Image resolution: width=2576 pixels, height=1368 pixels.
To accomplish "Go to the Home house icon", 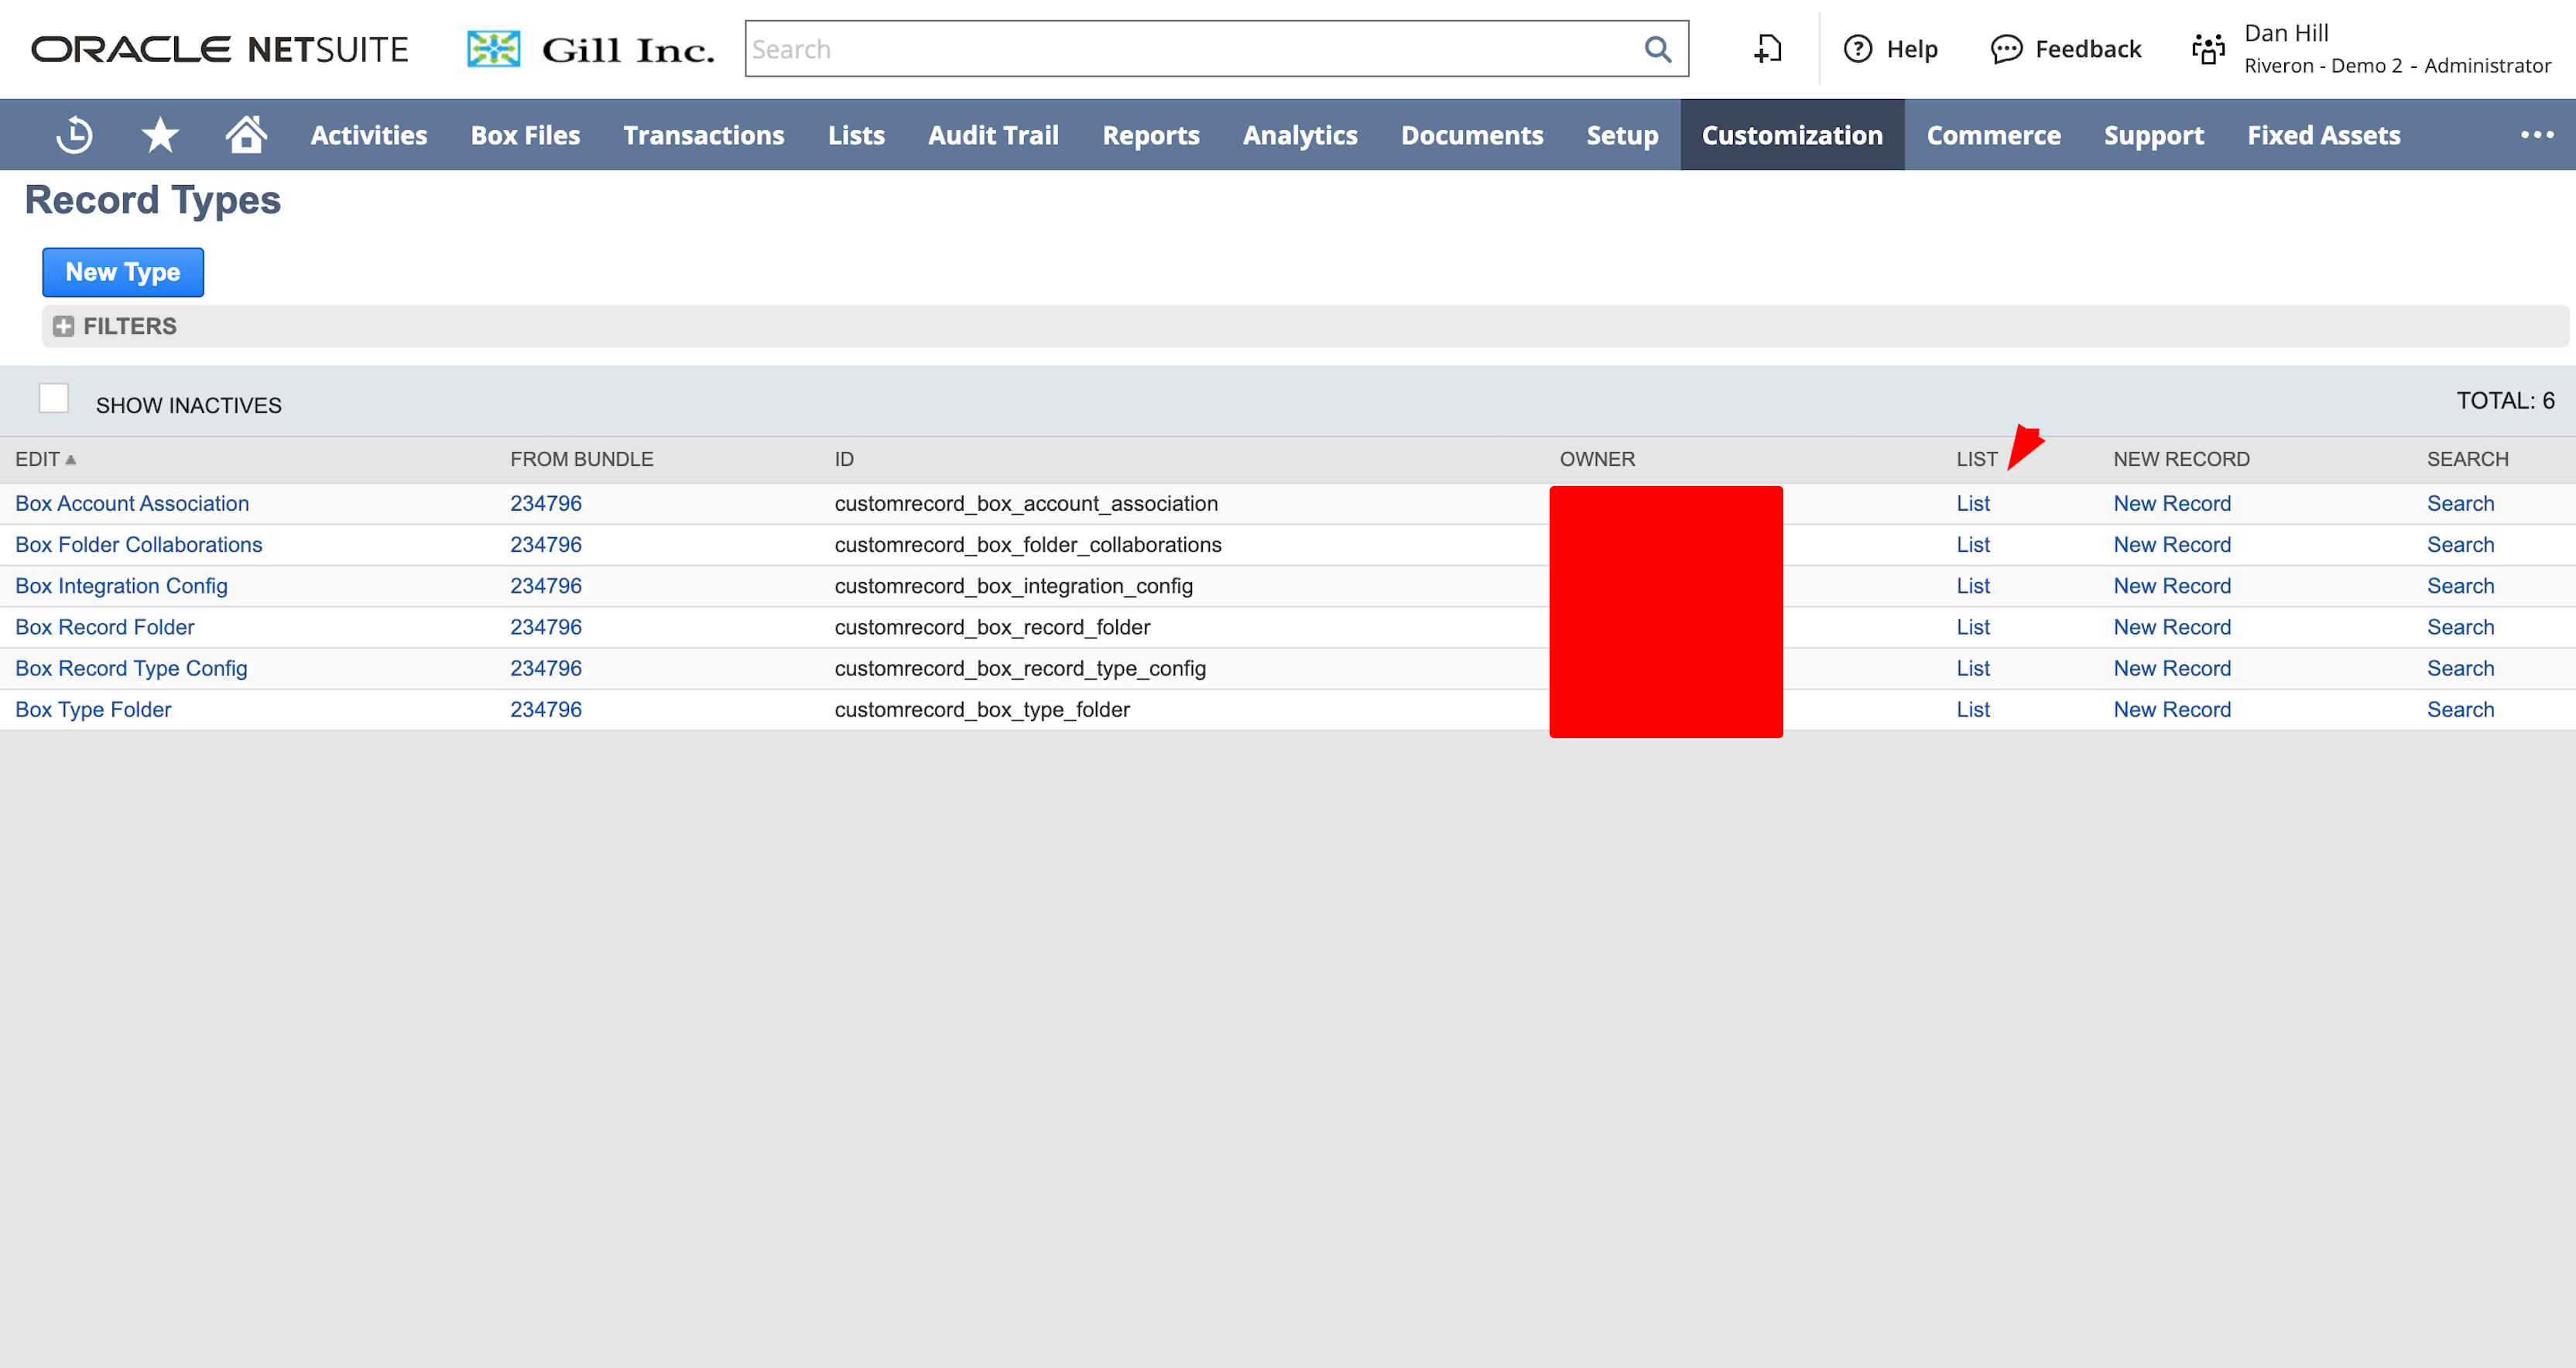I will point(246,135).
